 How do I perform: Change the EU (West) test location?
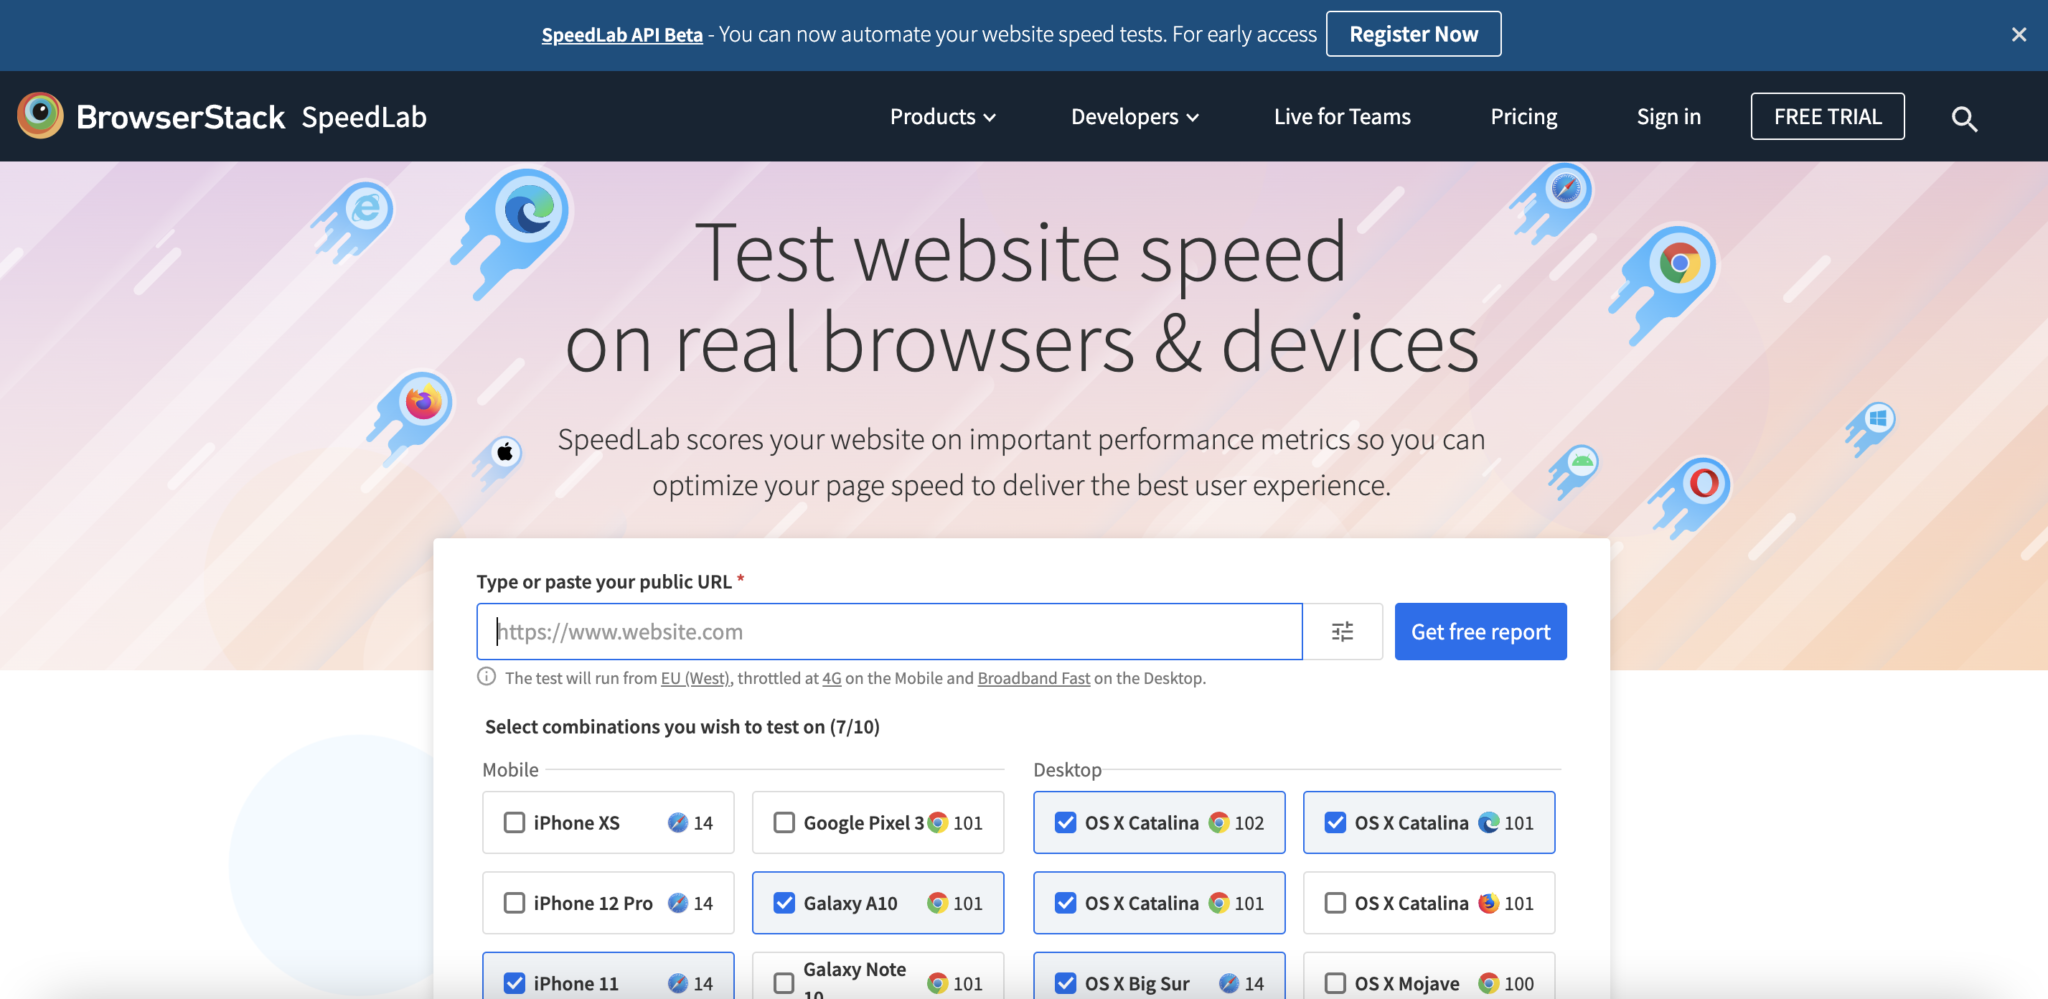coord(695,678)
